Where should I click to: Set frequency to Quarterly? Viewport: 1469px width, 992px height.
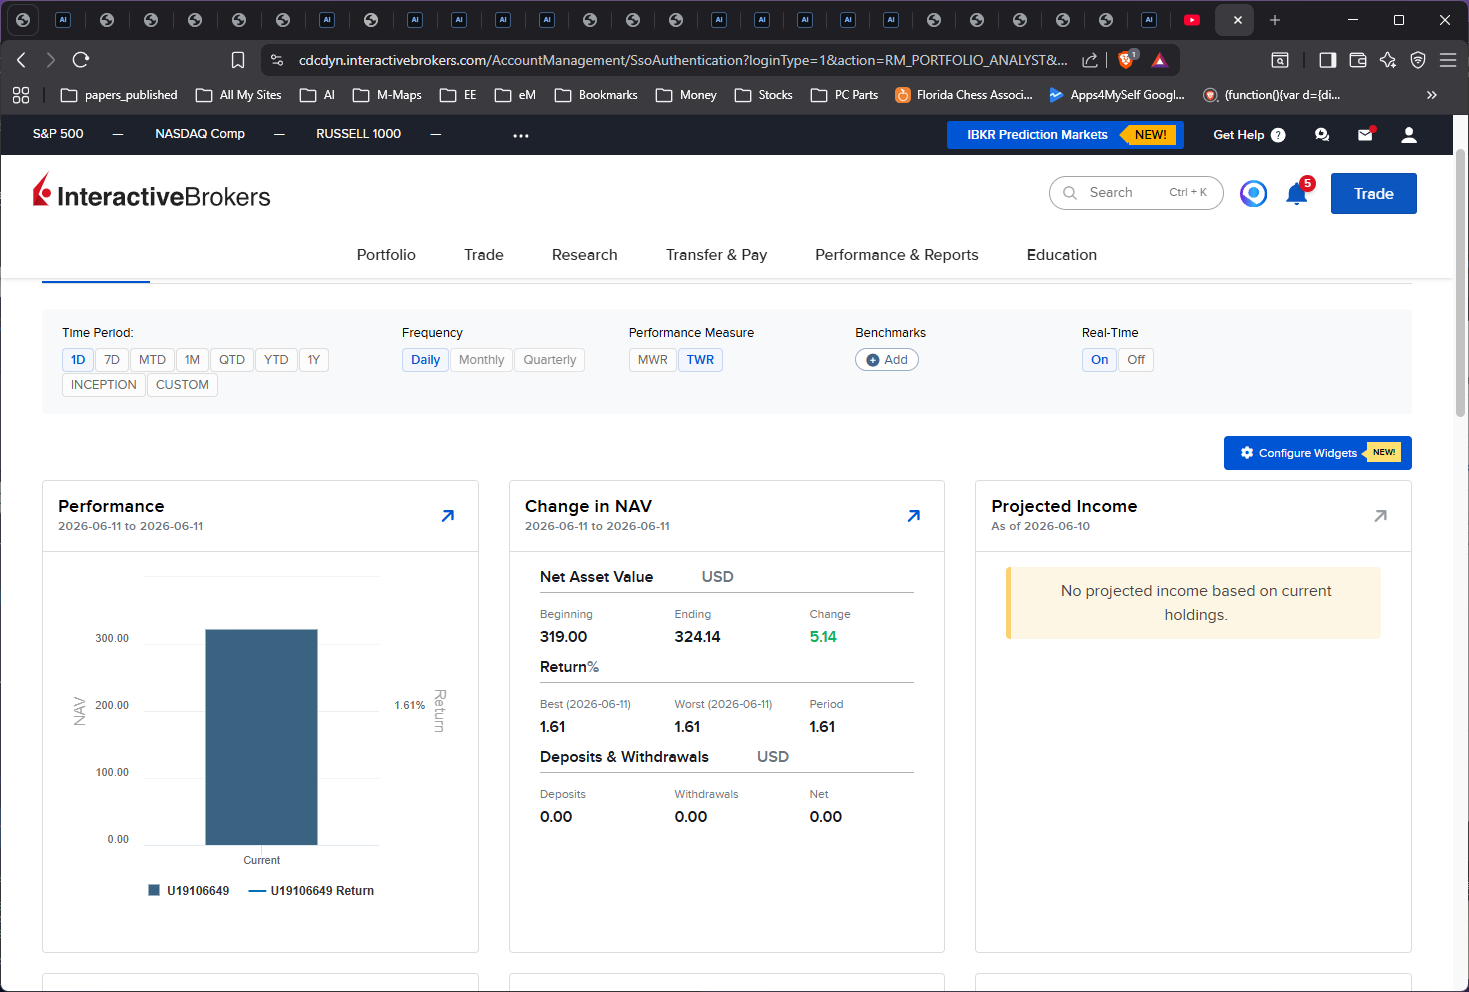coord(550,360)
